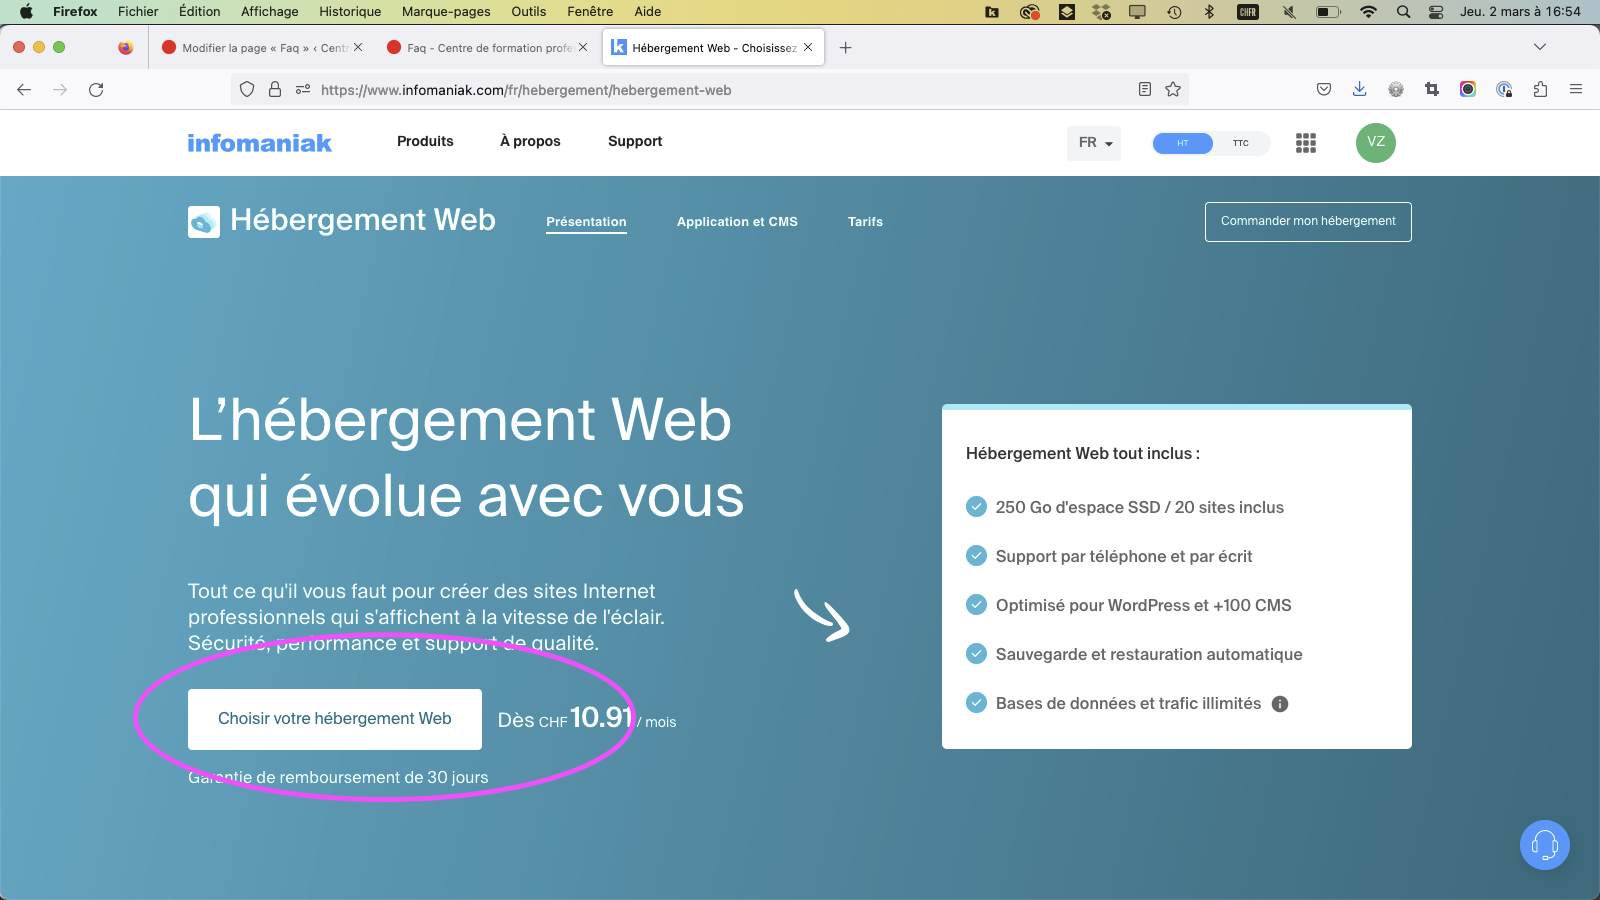
Task: Click the round colorful extension icon
Action: point(1468,90)
